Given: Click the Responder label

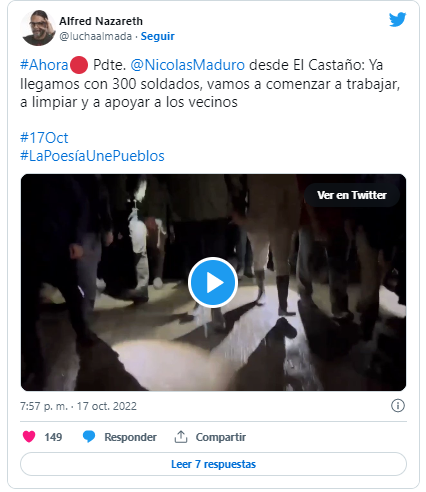Looking at the screenshot, I should click(130, 437).
